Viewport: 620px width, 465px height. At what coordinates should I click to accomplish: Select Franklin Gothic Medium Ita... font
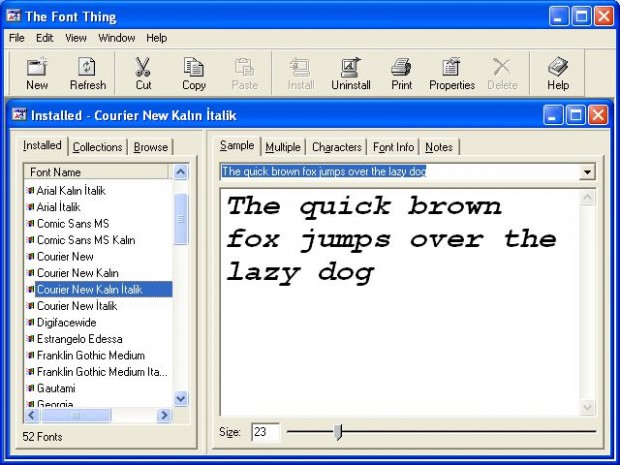point(102,372)
